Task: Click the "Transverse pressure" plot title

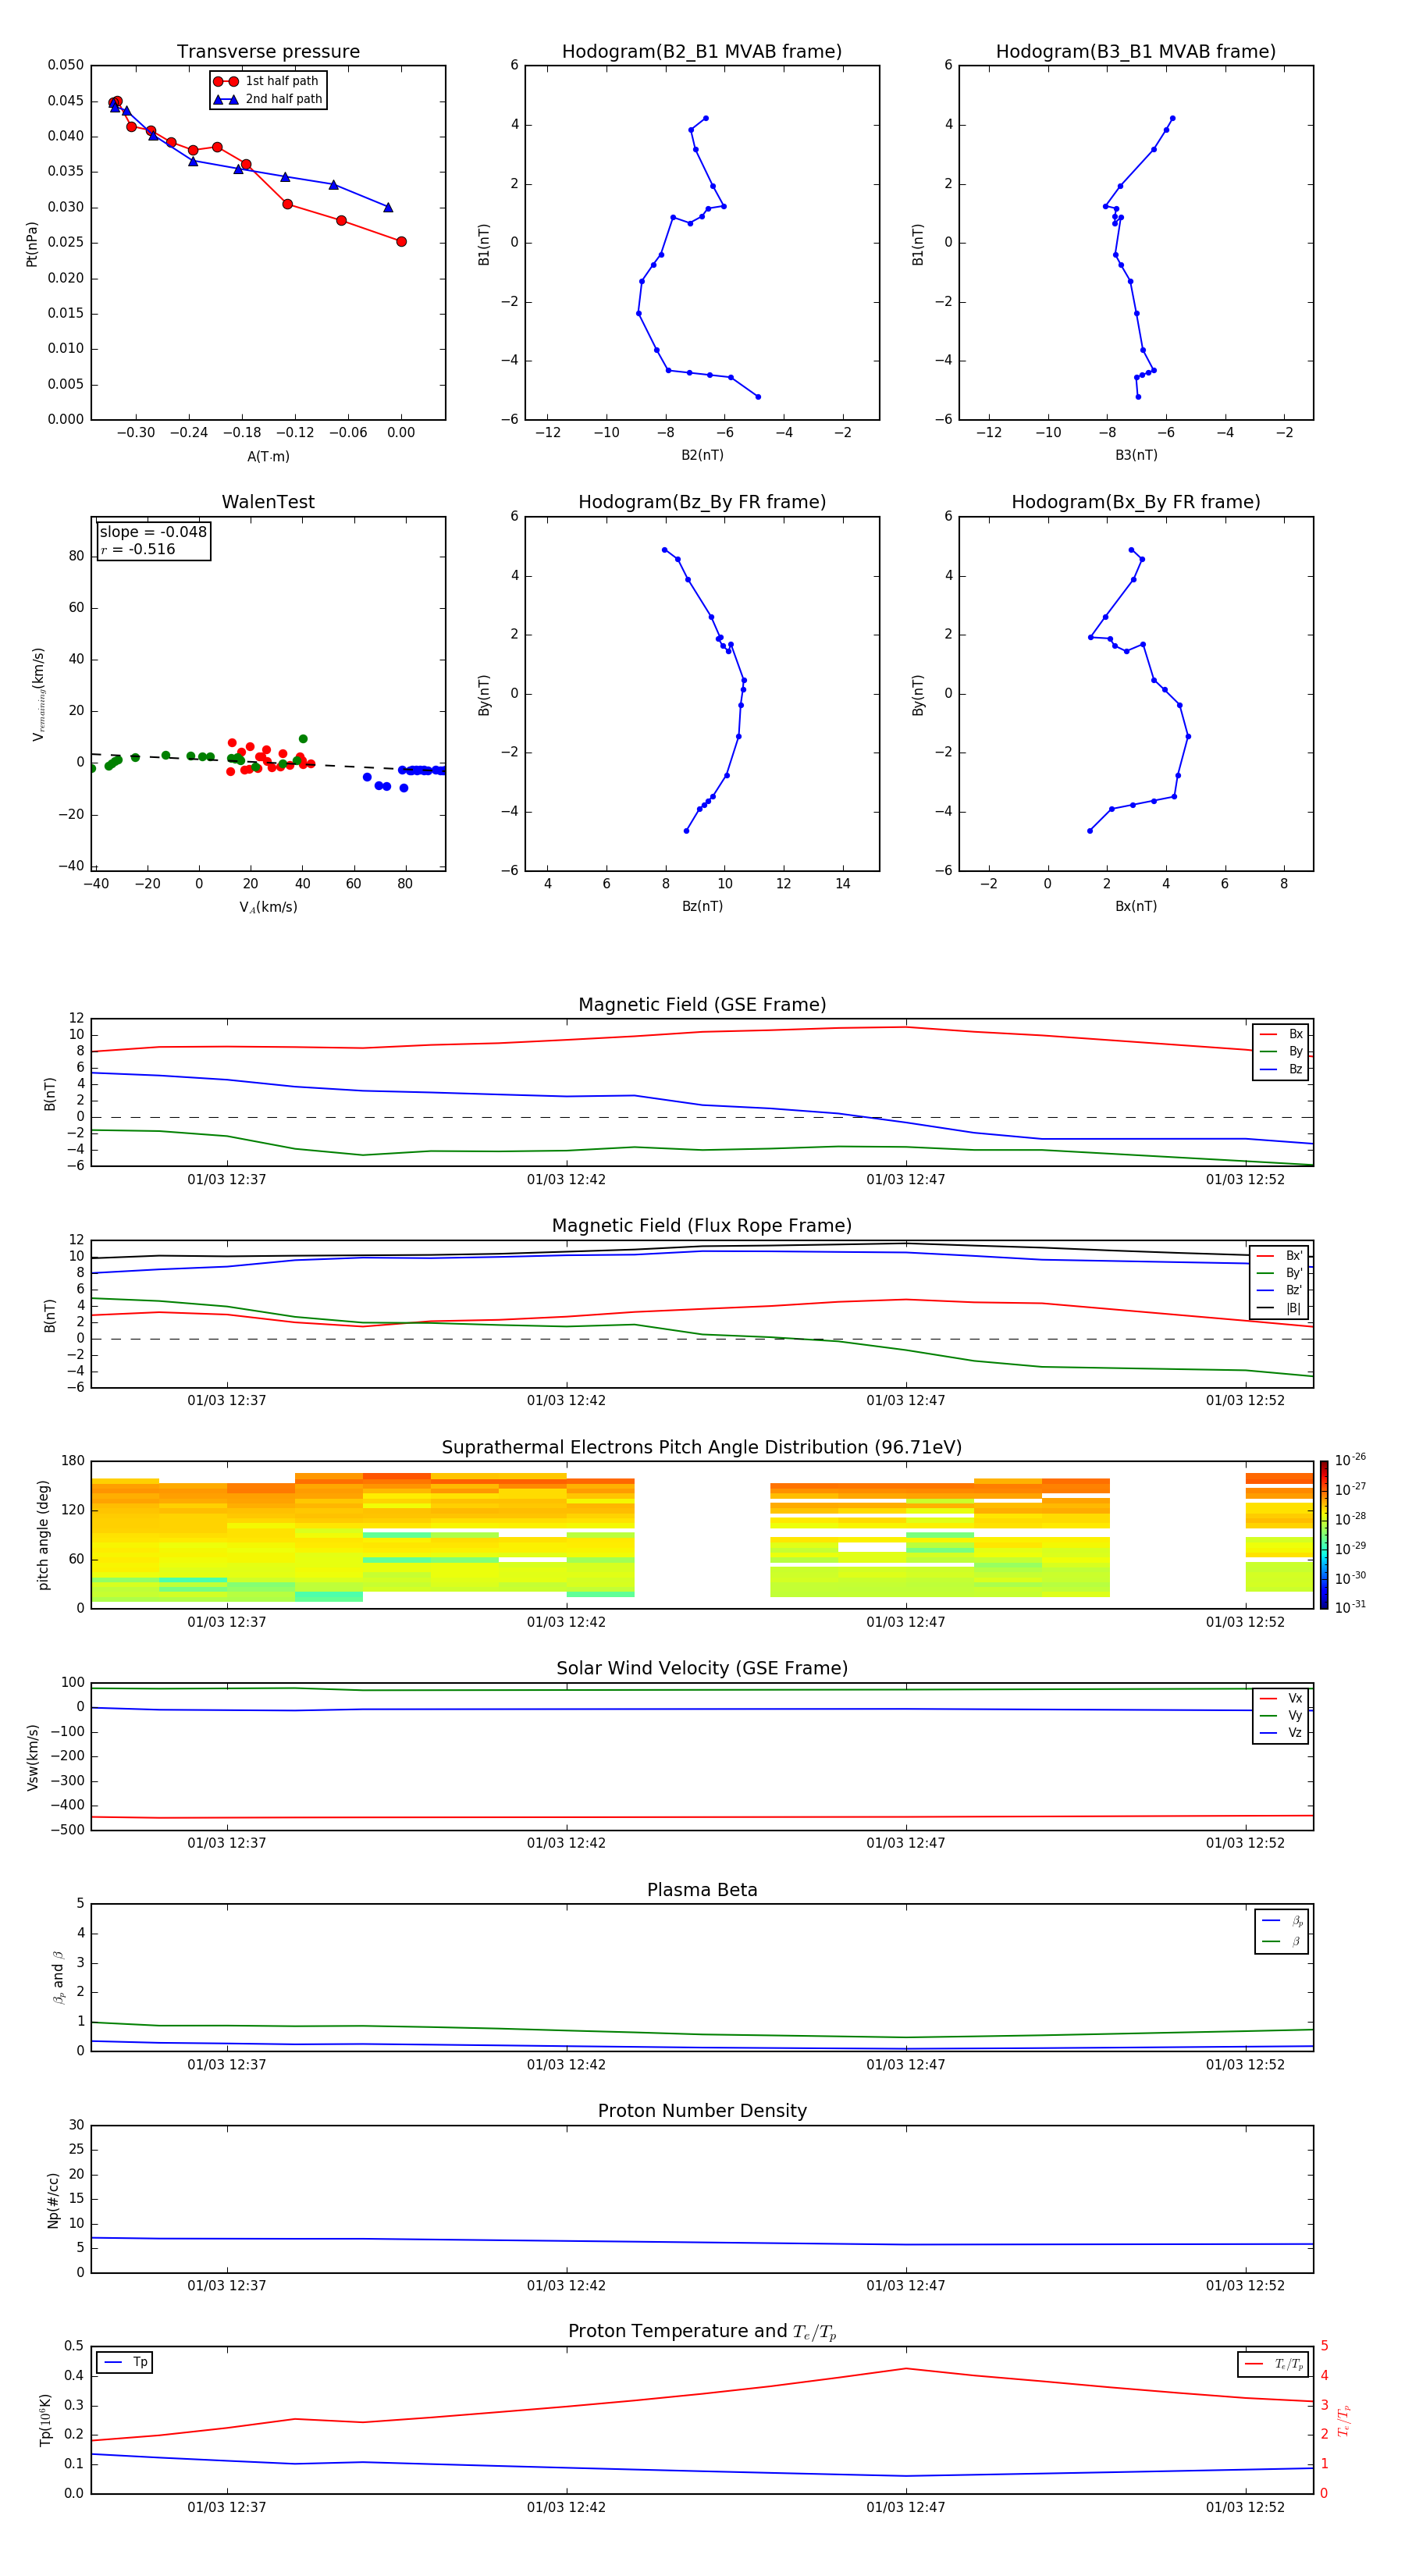Action: tap(268, 52)
